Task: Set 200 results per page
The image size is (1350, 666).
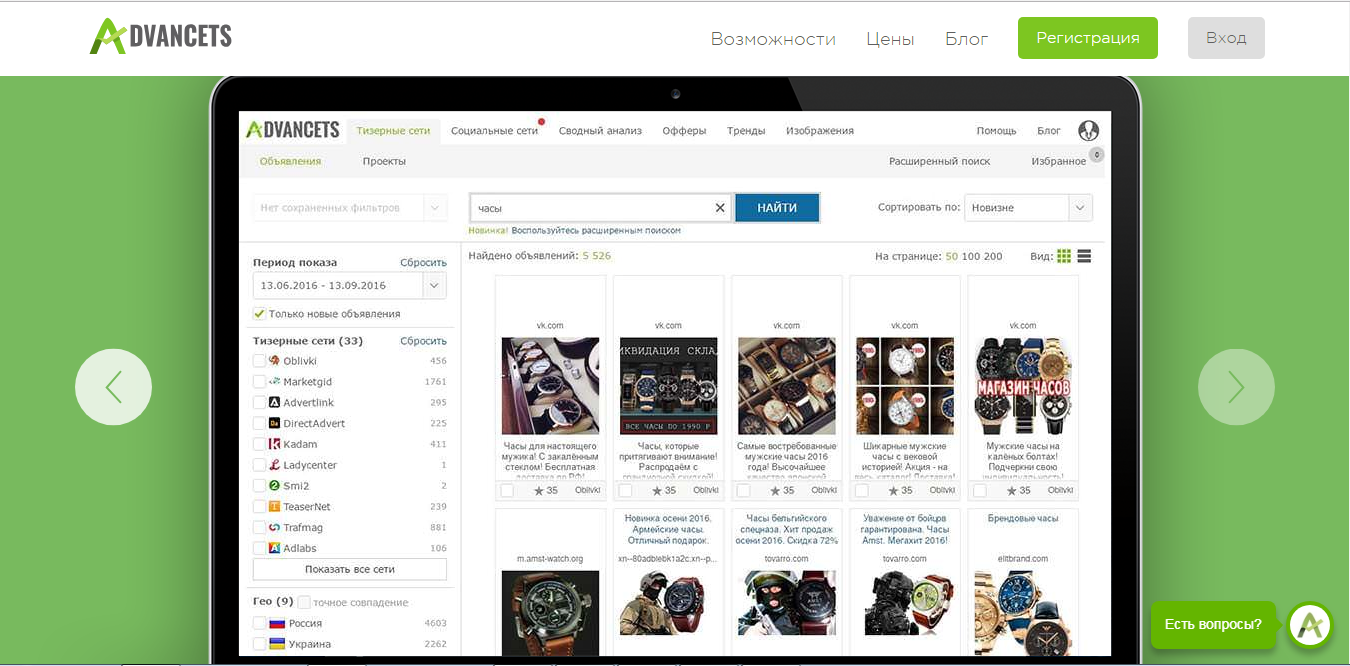Action: (x=993, y=256)
